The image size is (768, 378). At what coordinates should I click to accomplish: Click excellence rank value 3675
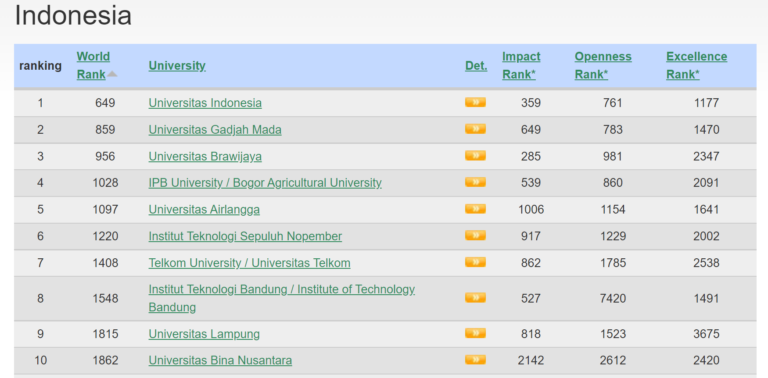point(706,334)
